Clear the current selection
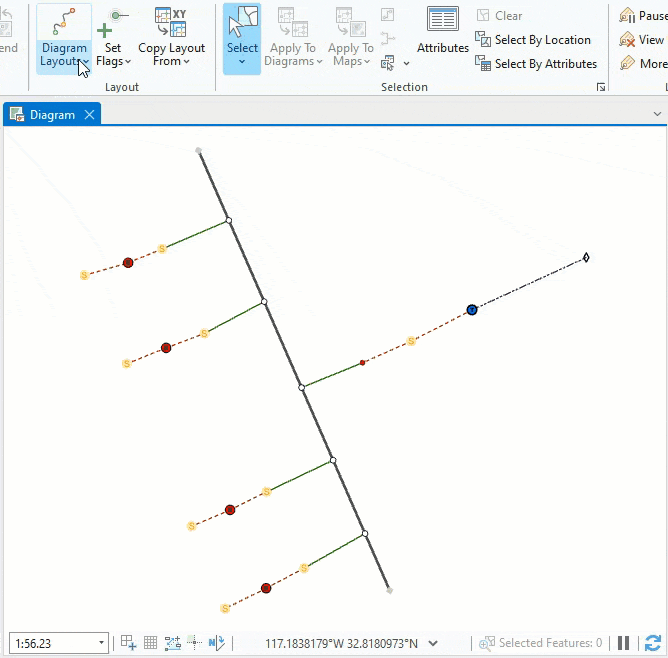 [x=499, y=16]
